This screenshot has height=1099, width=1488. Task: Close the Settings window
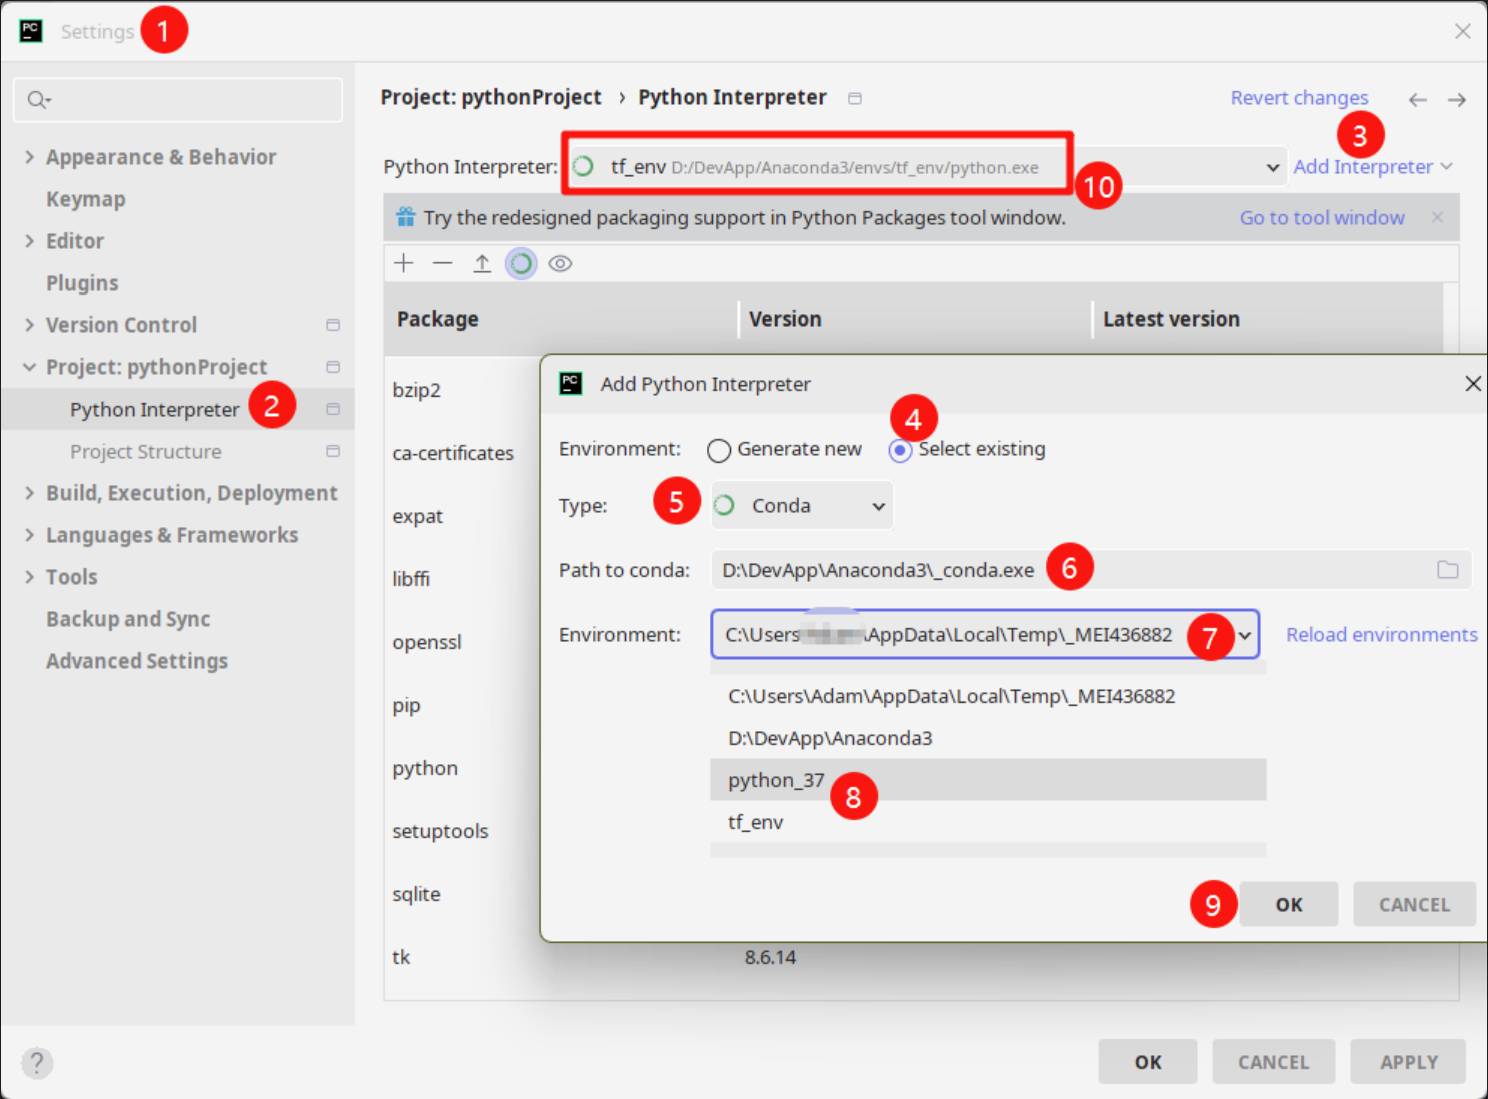pyautogui.click(x=1462, y=31)
